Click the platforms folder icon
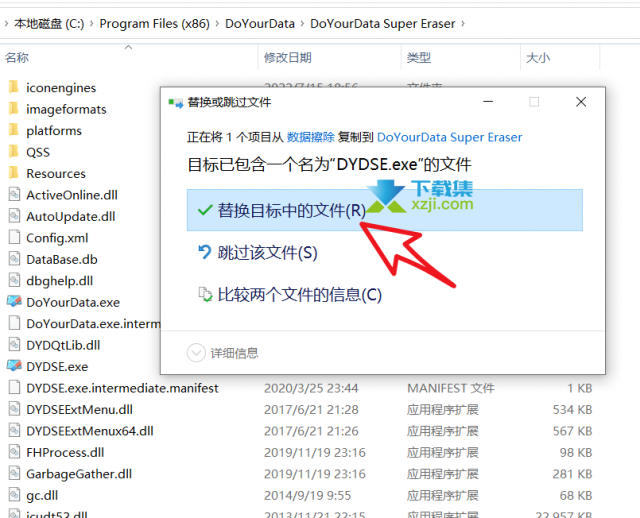 pos(13,130)
